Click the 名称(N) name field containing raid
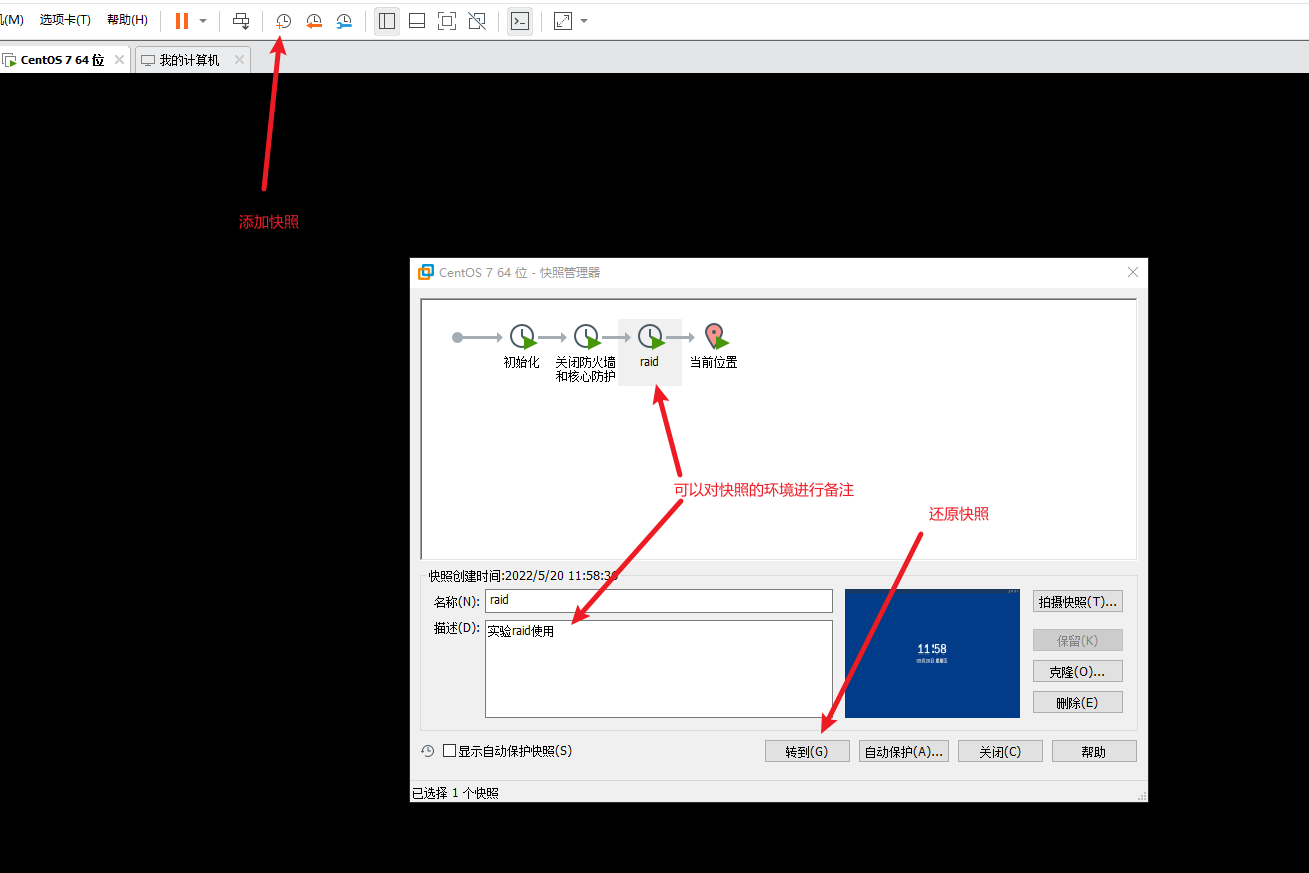 659,600
